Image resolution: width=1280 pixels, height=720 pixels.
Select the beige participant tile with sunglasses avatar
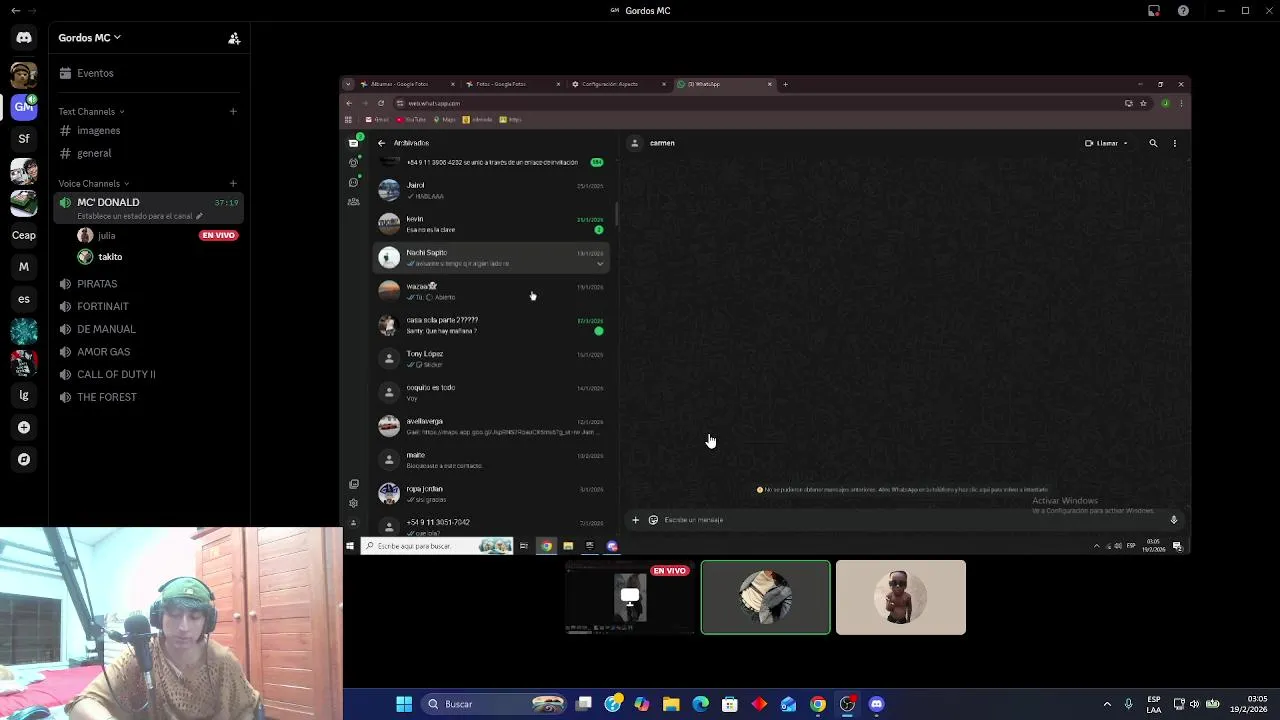coord(900,597)
